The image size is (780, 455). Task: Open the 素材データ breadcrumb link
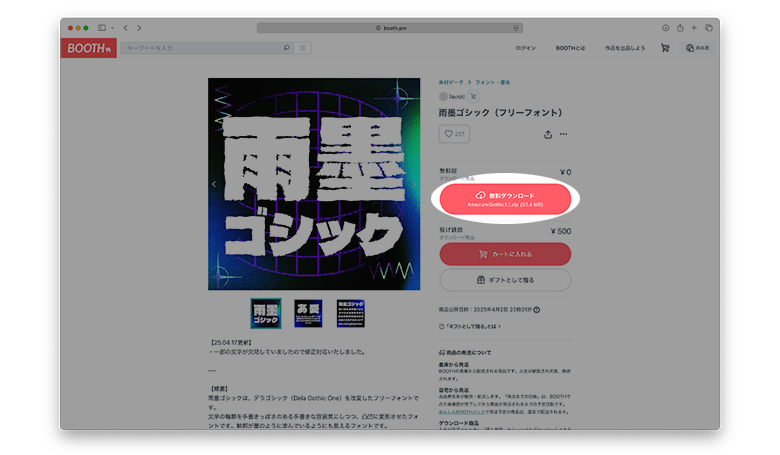pos(451,83)
